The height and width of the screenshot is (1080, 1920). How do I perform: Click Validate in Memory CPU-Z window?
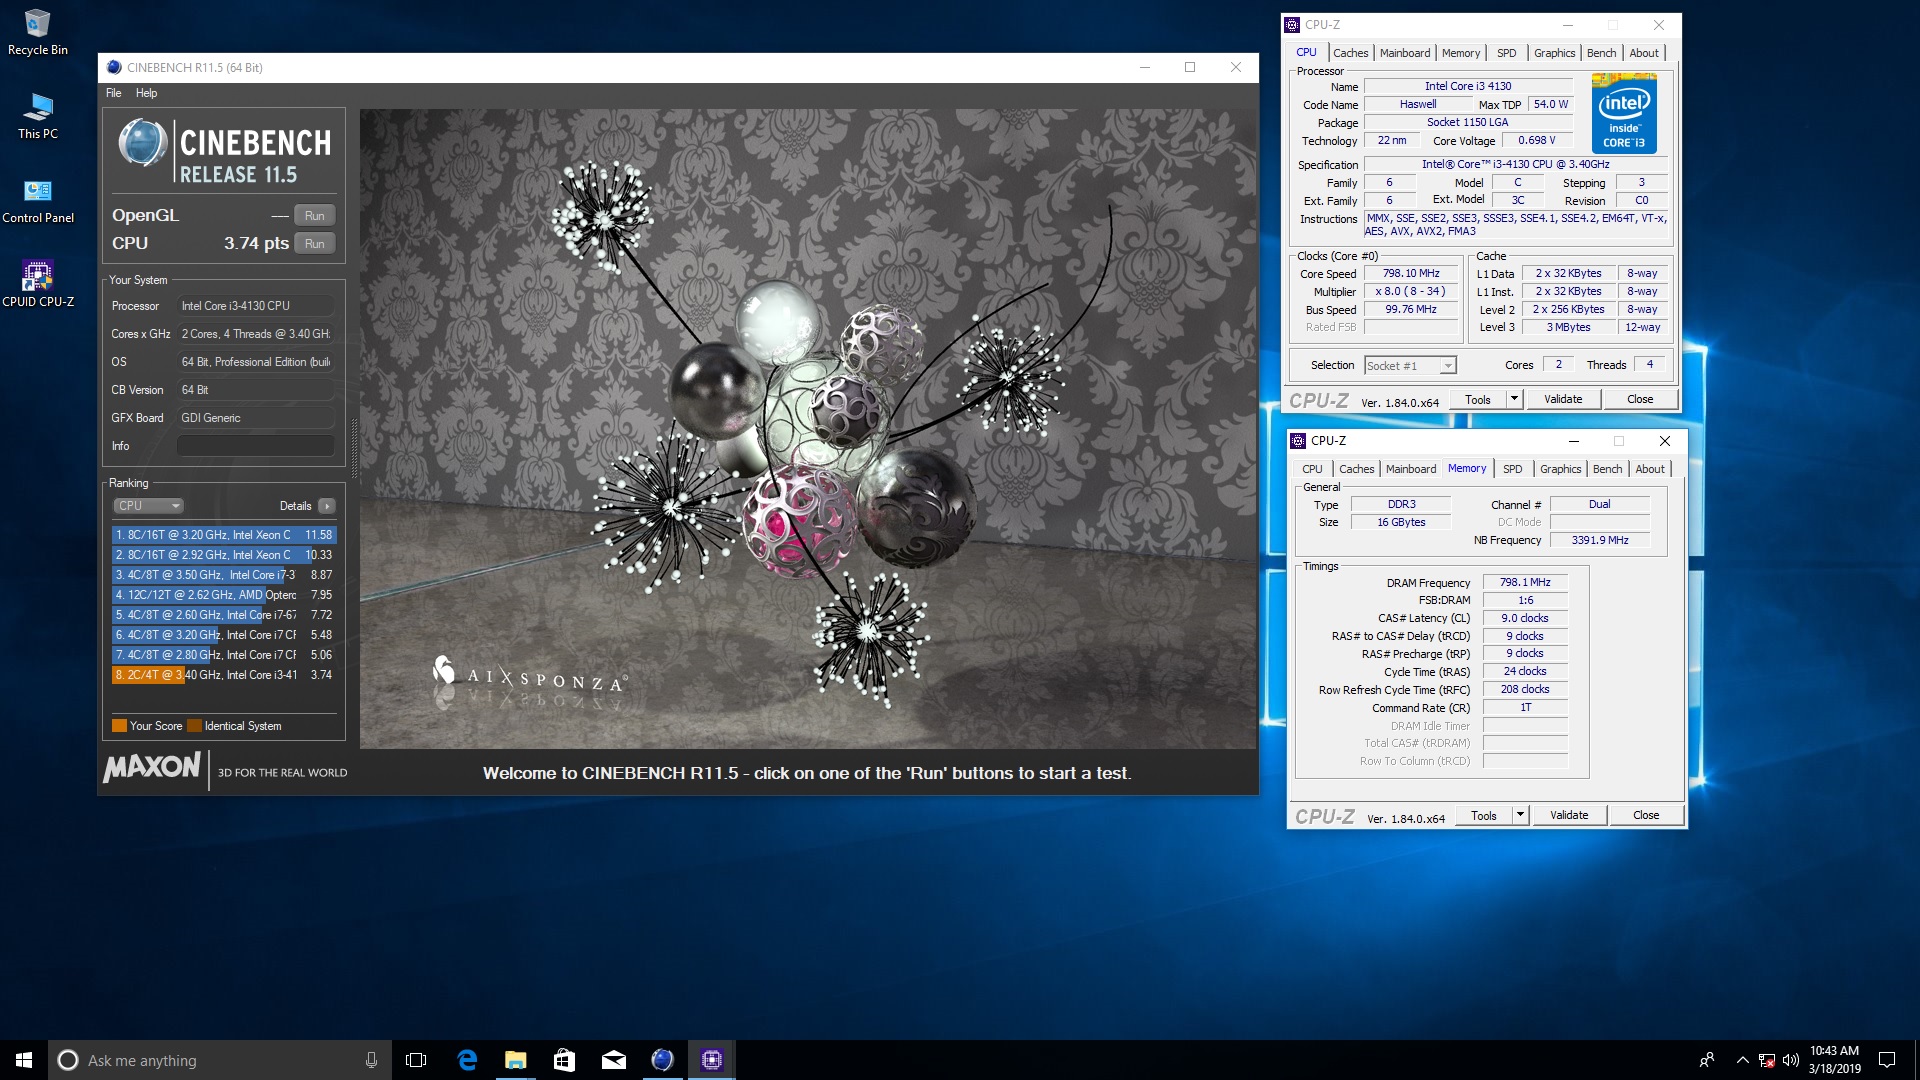pos(1569,815)
